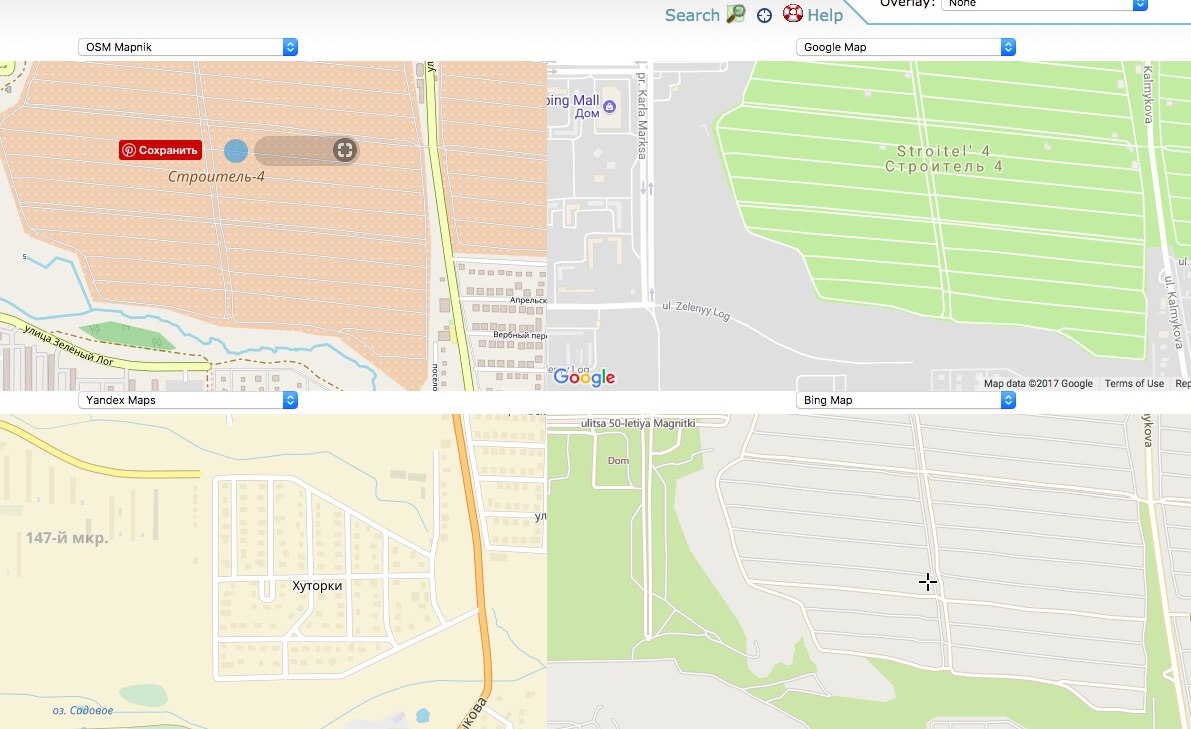Open the Google Map layer selector
Screen dimensions: 1191x729
pyautogui.click(x=905, y=47)
